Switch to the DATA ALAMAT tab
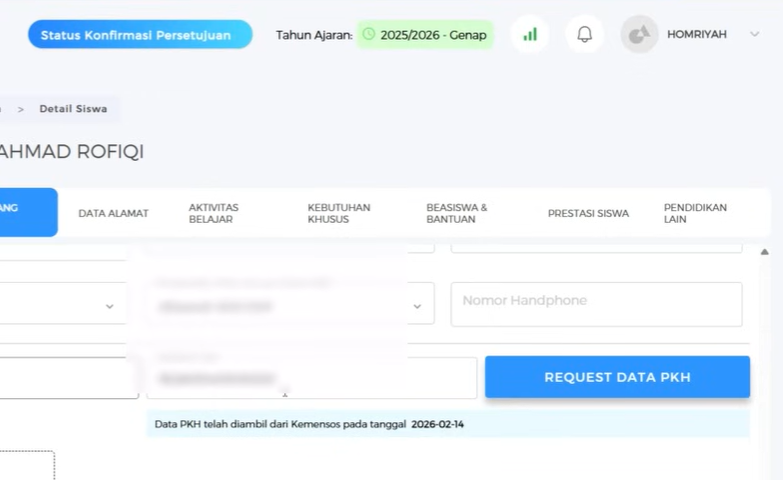The width and height of the screenshot is (783, 480). (113, 213)
